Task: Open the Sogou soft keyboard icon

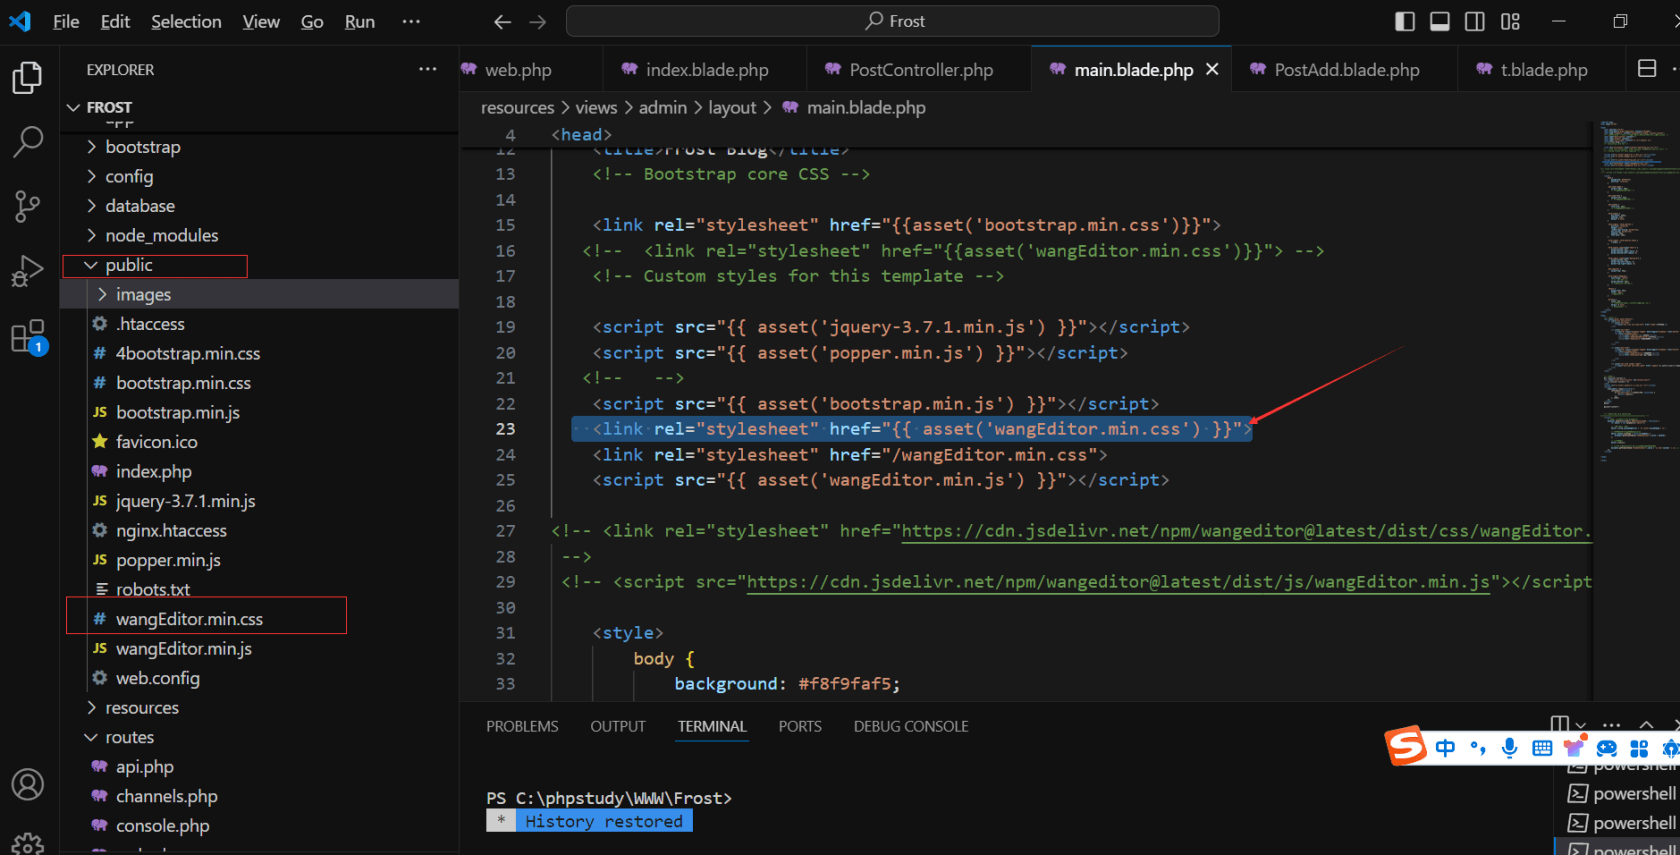Action: pyautogui.click(x=1542, y=748)
